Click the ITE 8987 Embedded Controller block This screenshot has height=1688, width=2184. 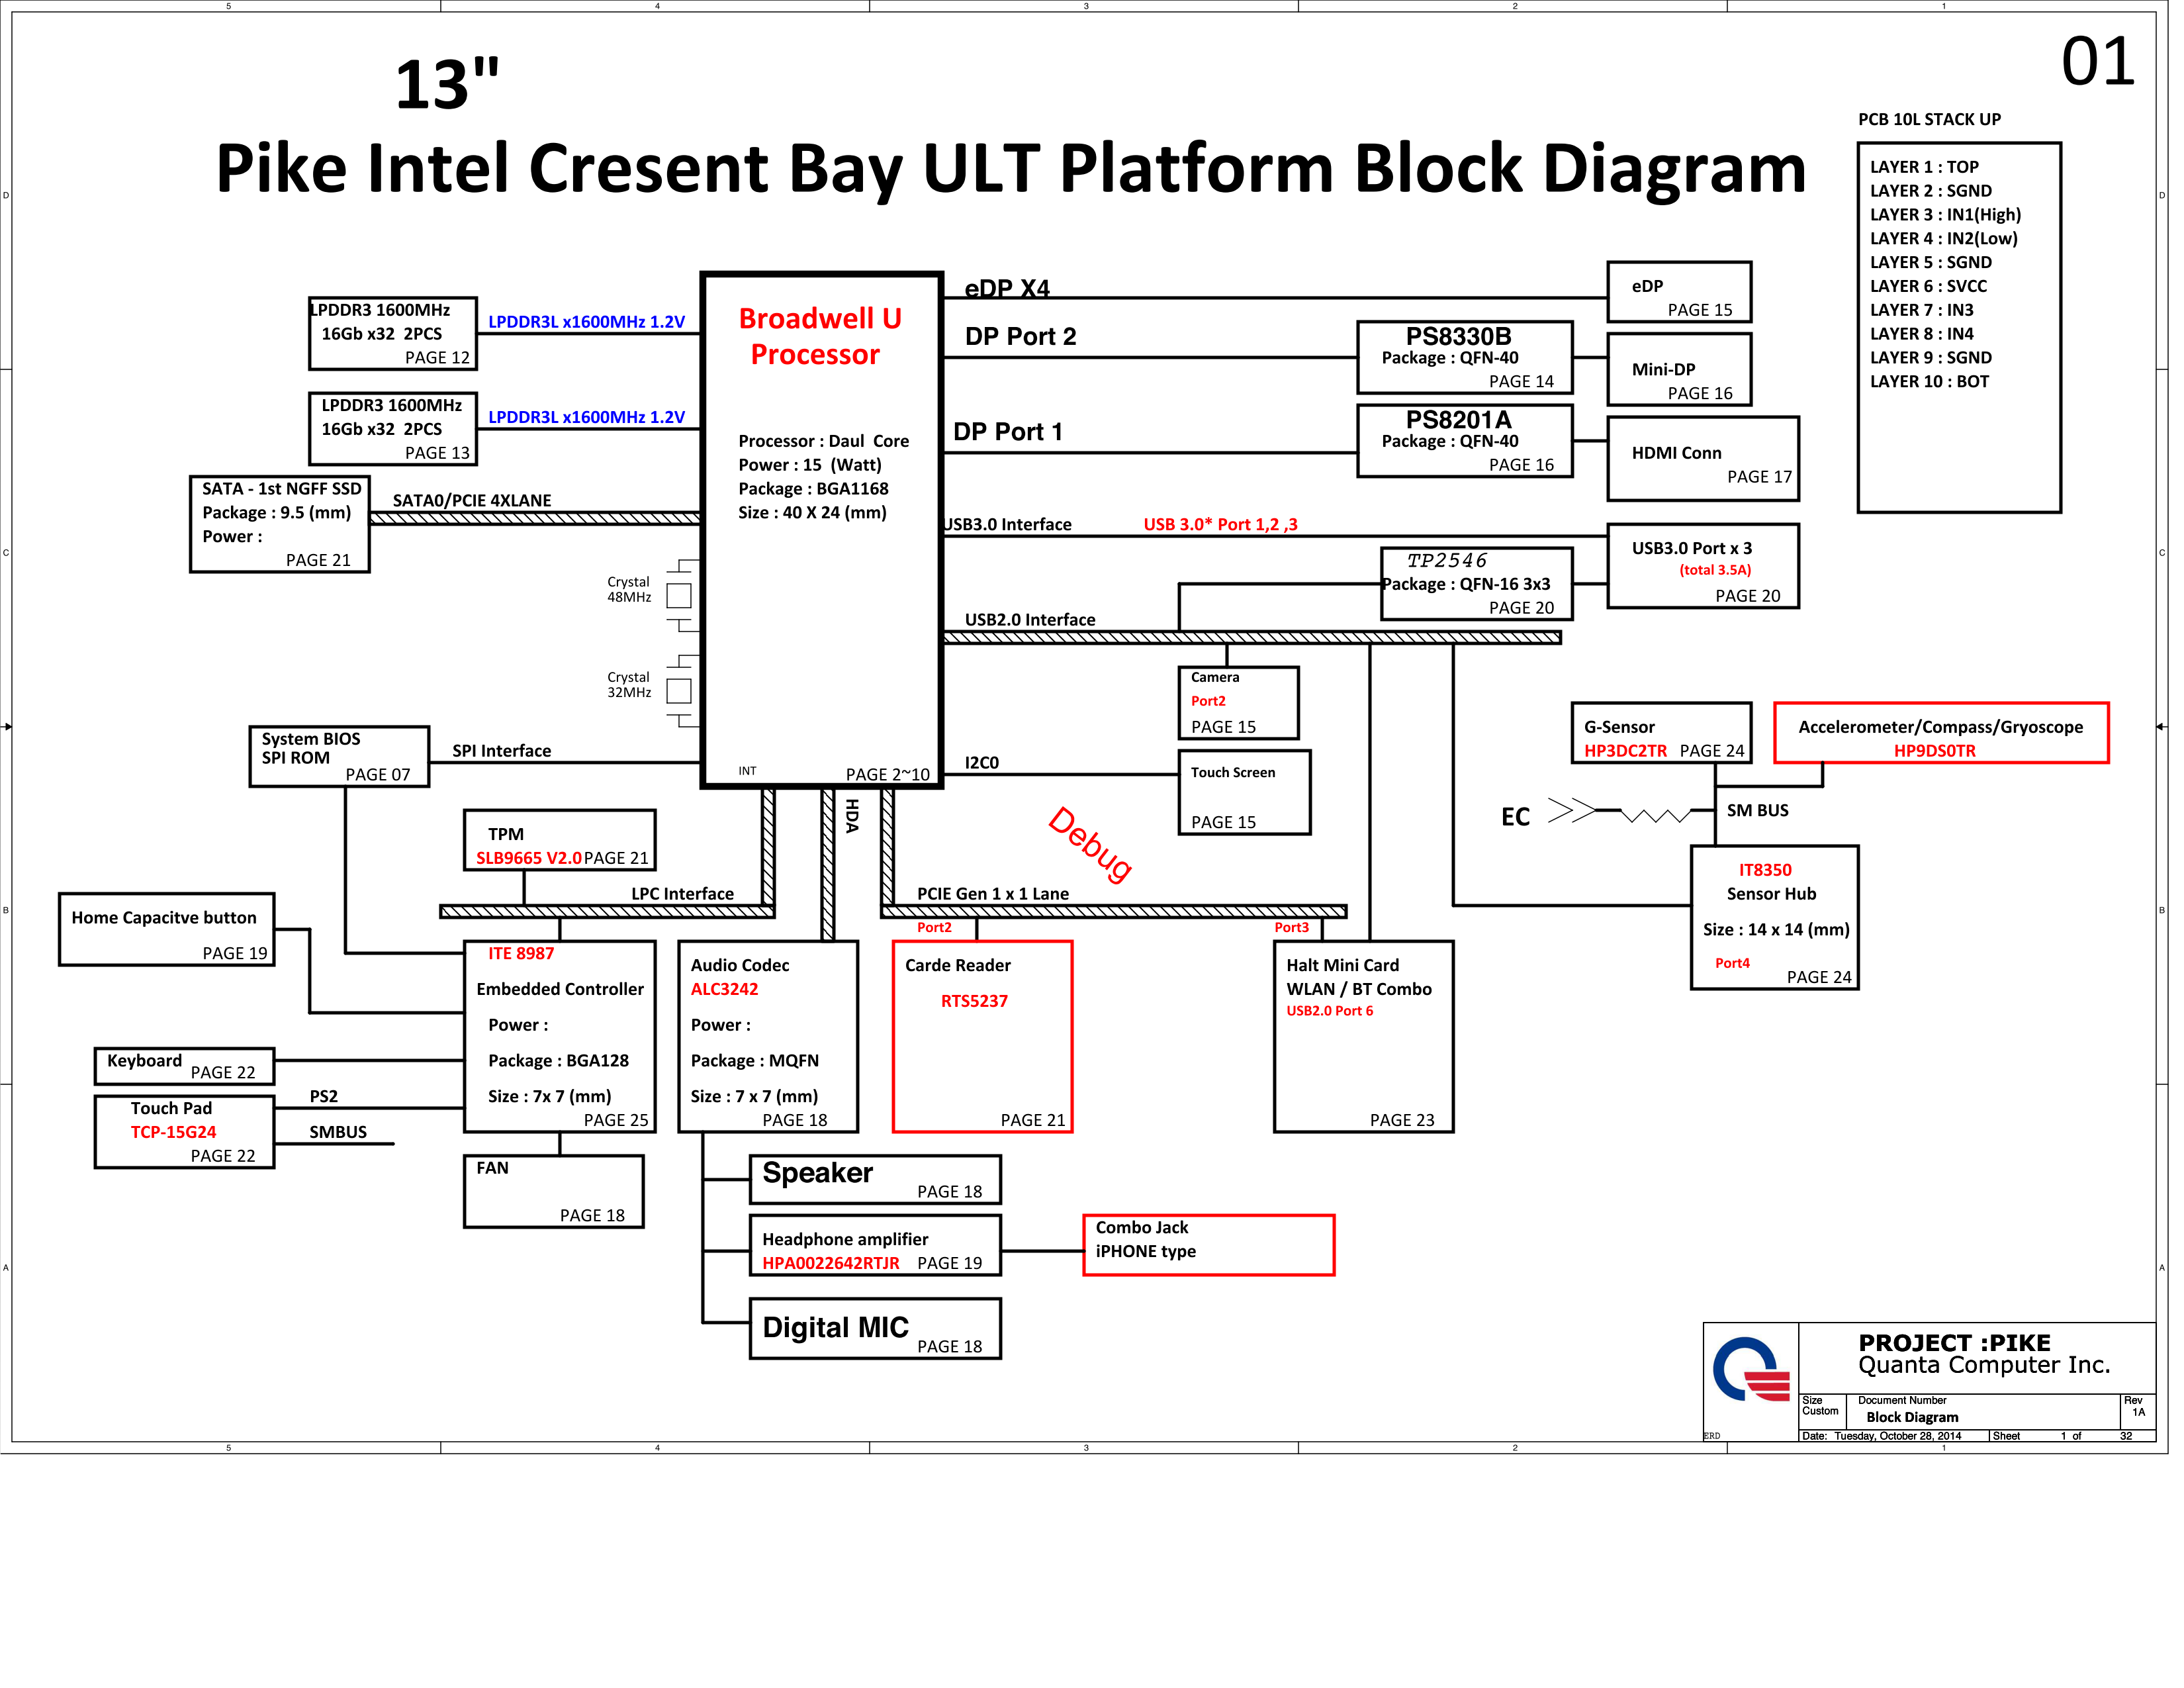(x=559, y=1036)
